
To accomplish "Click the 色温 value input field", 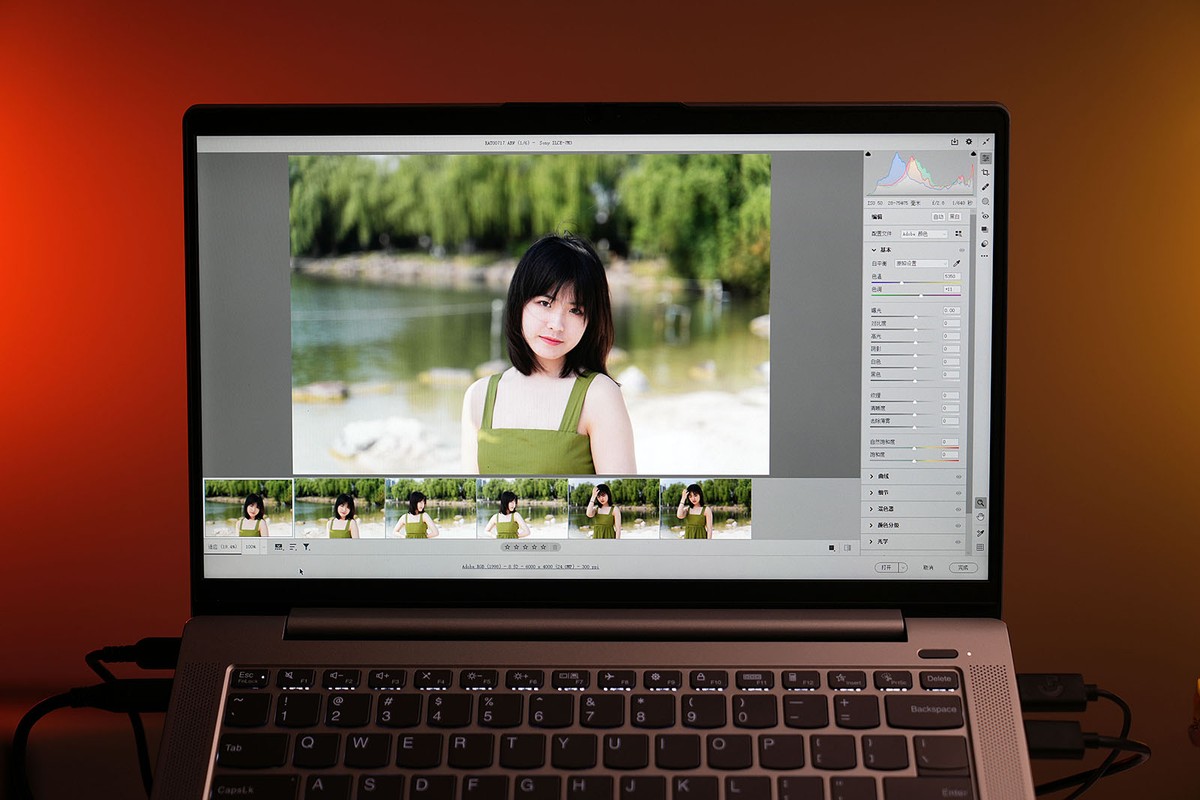I will pos(952,276).
